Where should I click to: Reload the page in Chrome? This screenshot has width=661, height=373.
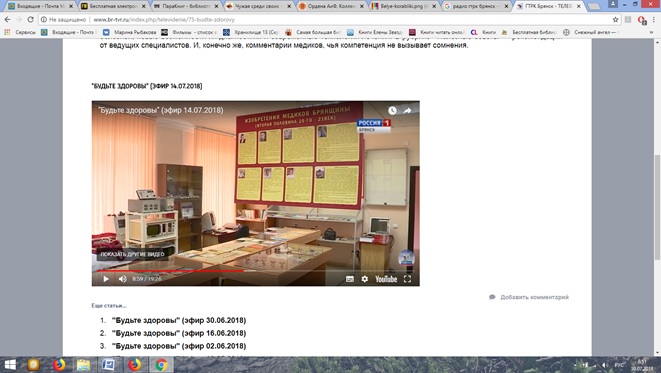(30, 19)
